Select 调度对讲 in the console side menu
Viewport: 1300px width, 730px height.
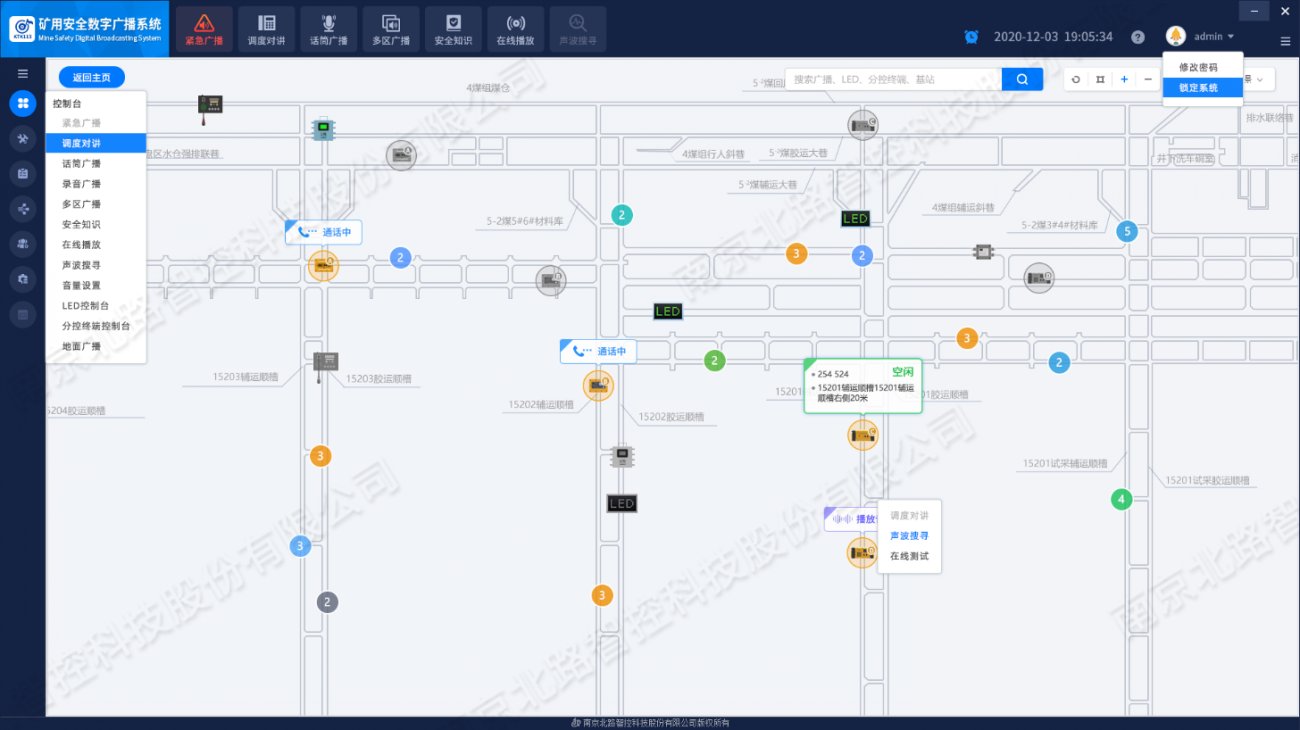click(81, 143)
